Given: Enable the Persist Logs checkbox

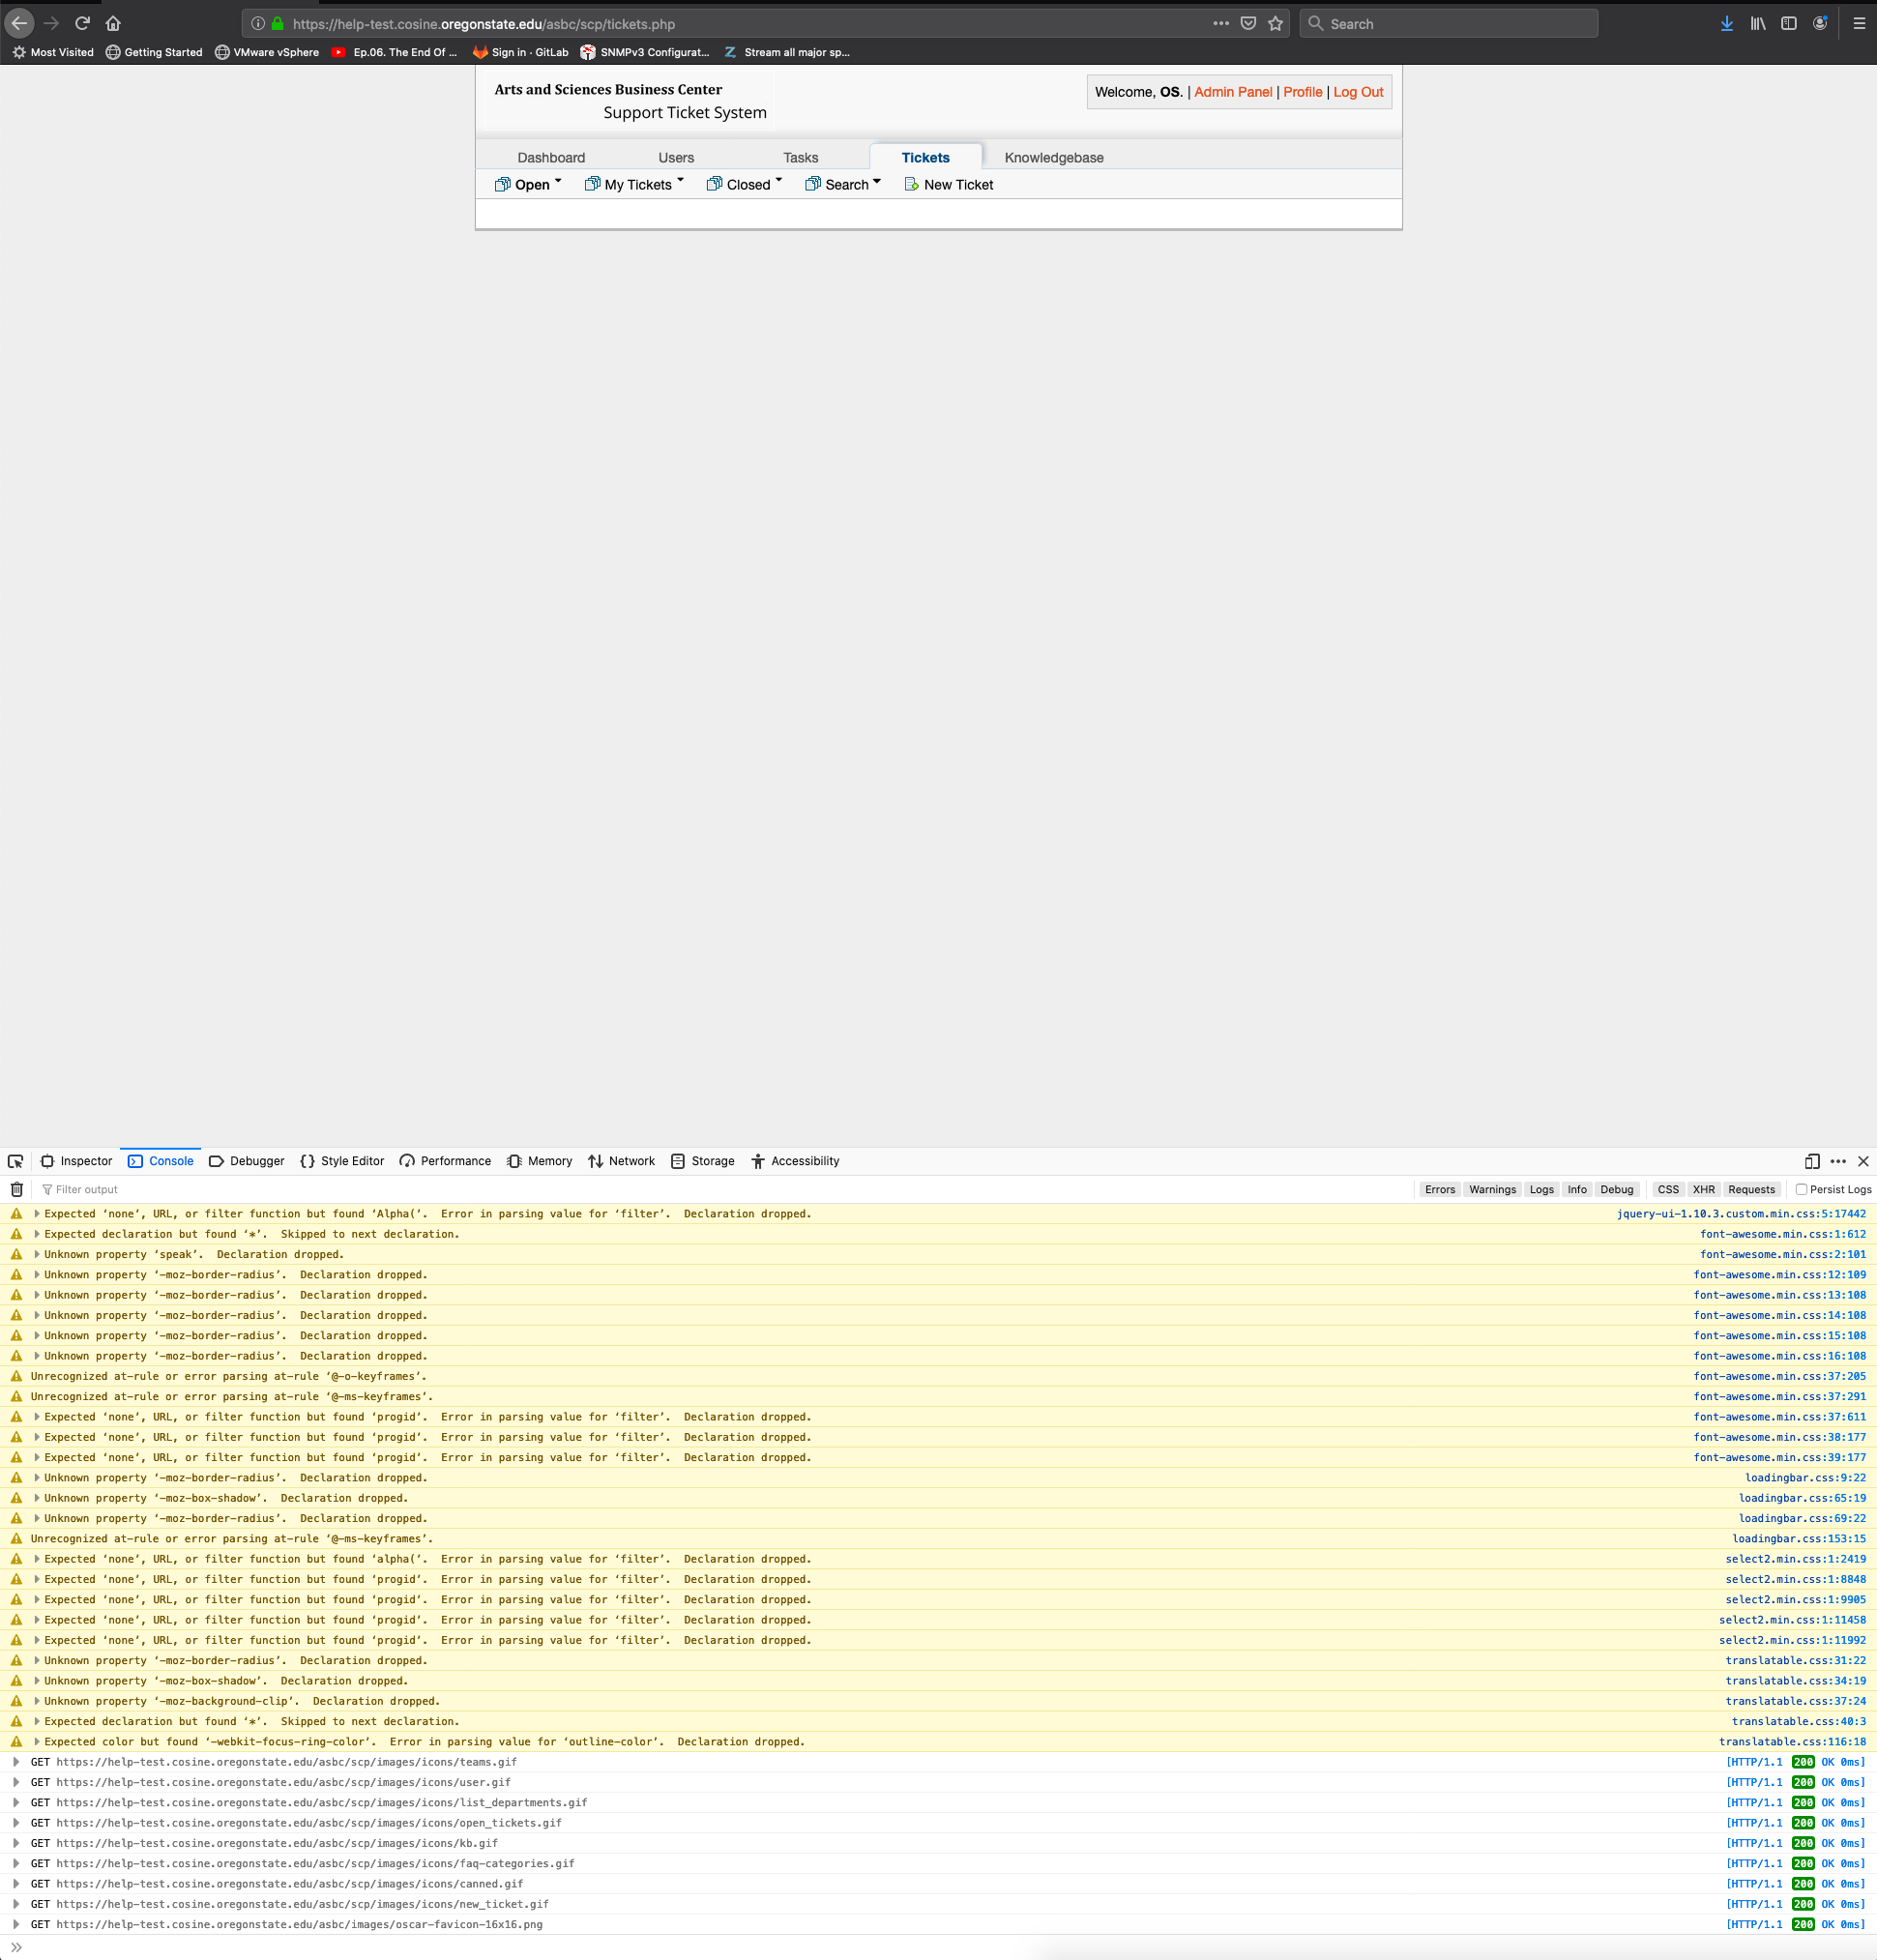Looking at the screenshot, I should coord(1801,1189).
